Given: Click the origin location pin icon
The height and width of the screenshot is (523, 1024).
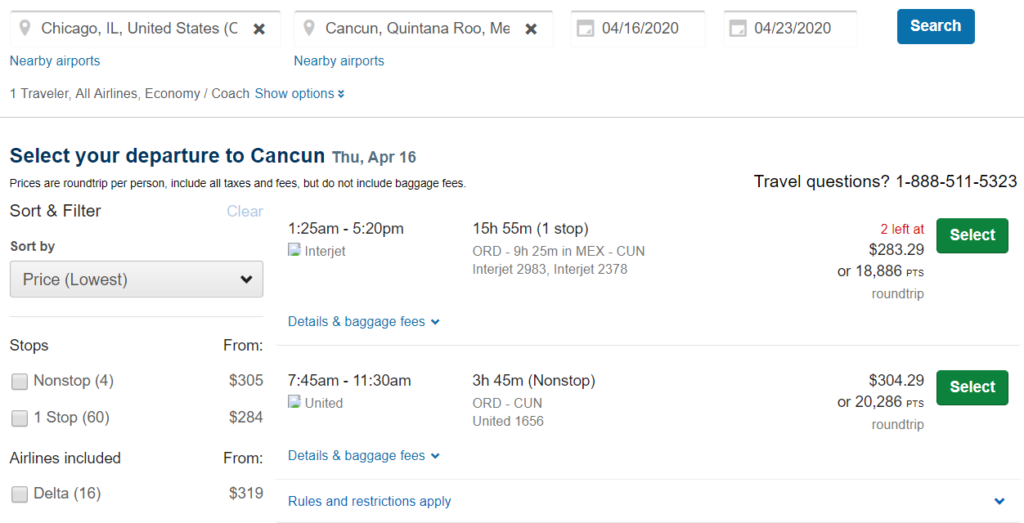Looking at the screenshot, I should (x=24, y=29).
